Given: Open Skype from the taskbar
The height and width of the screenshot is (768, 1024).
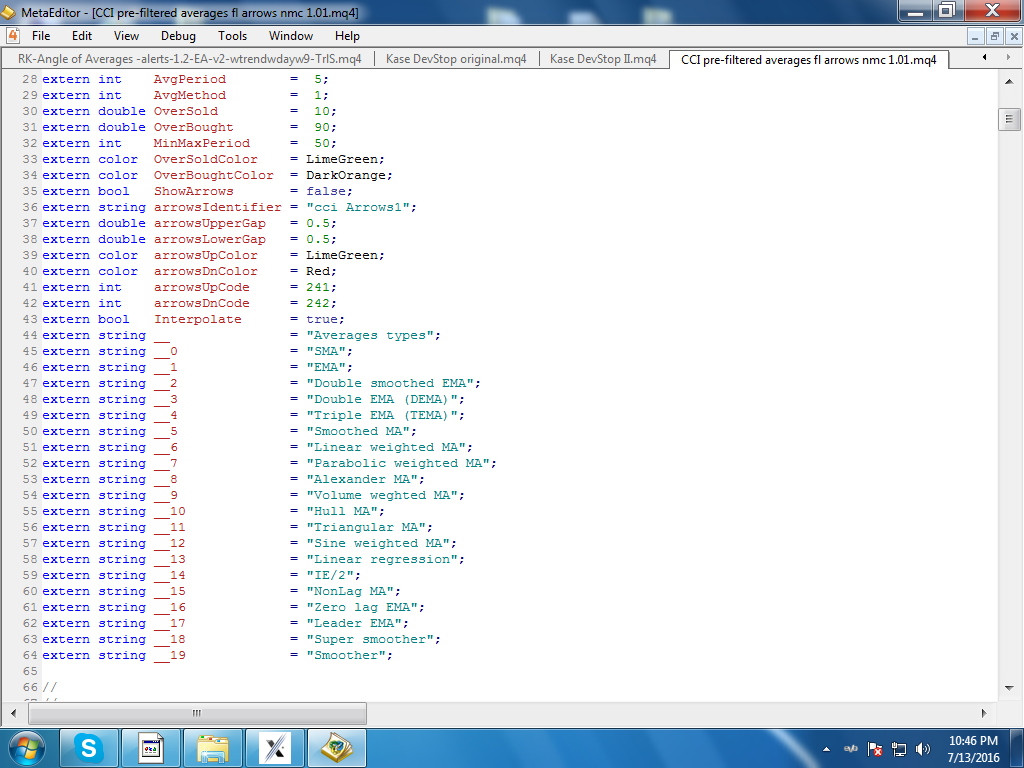Looking at the screenshot, I should [x=89, y=748].
